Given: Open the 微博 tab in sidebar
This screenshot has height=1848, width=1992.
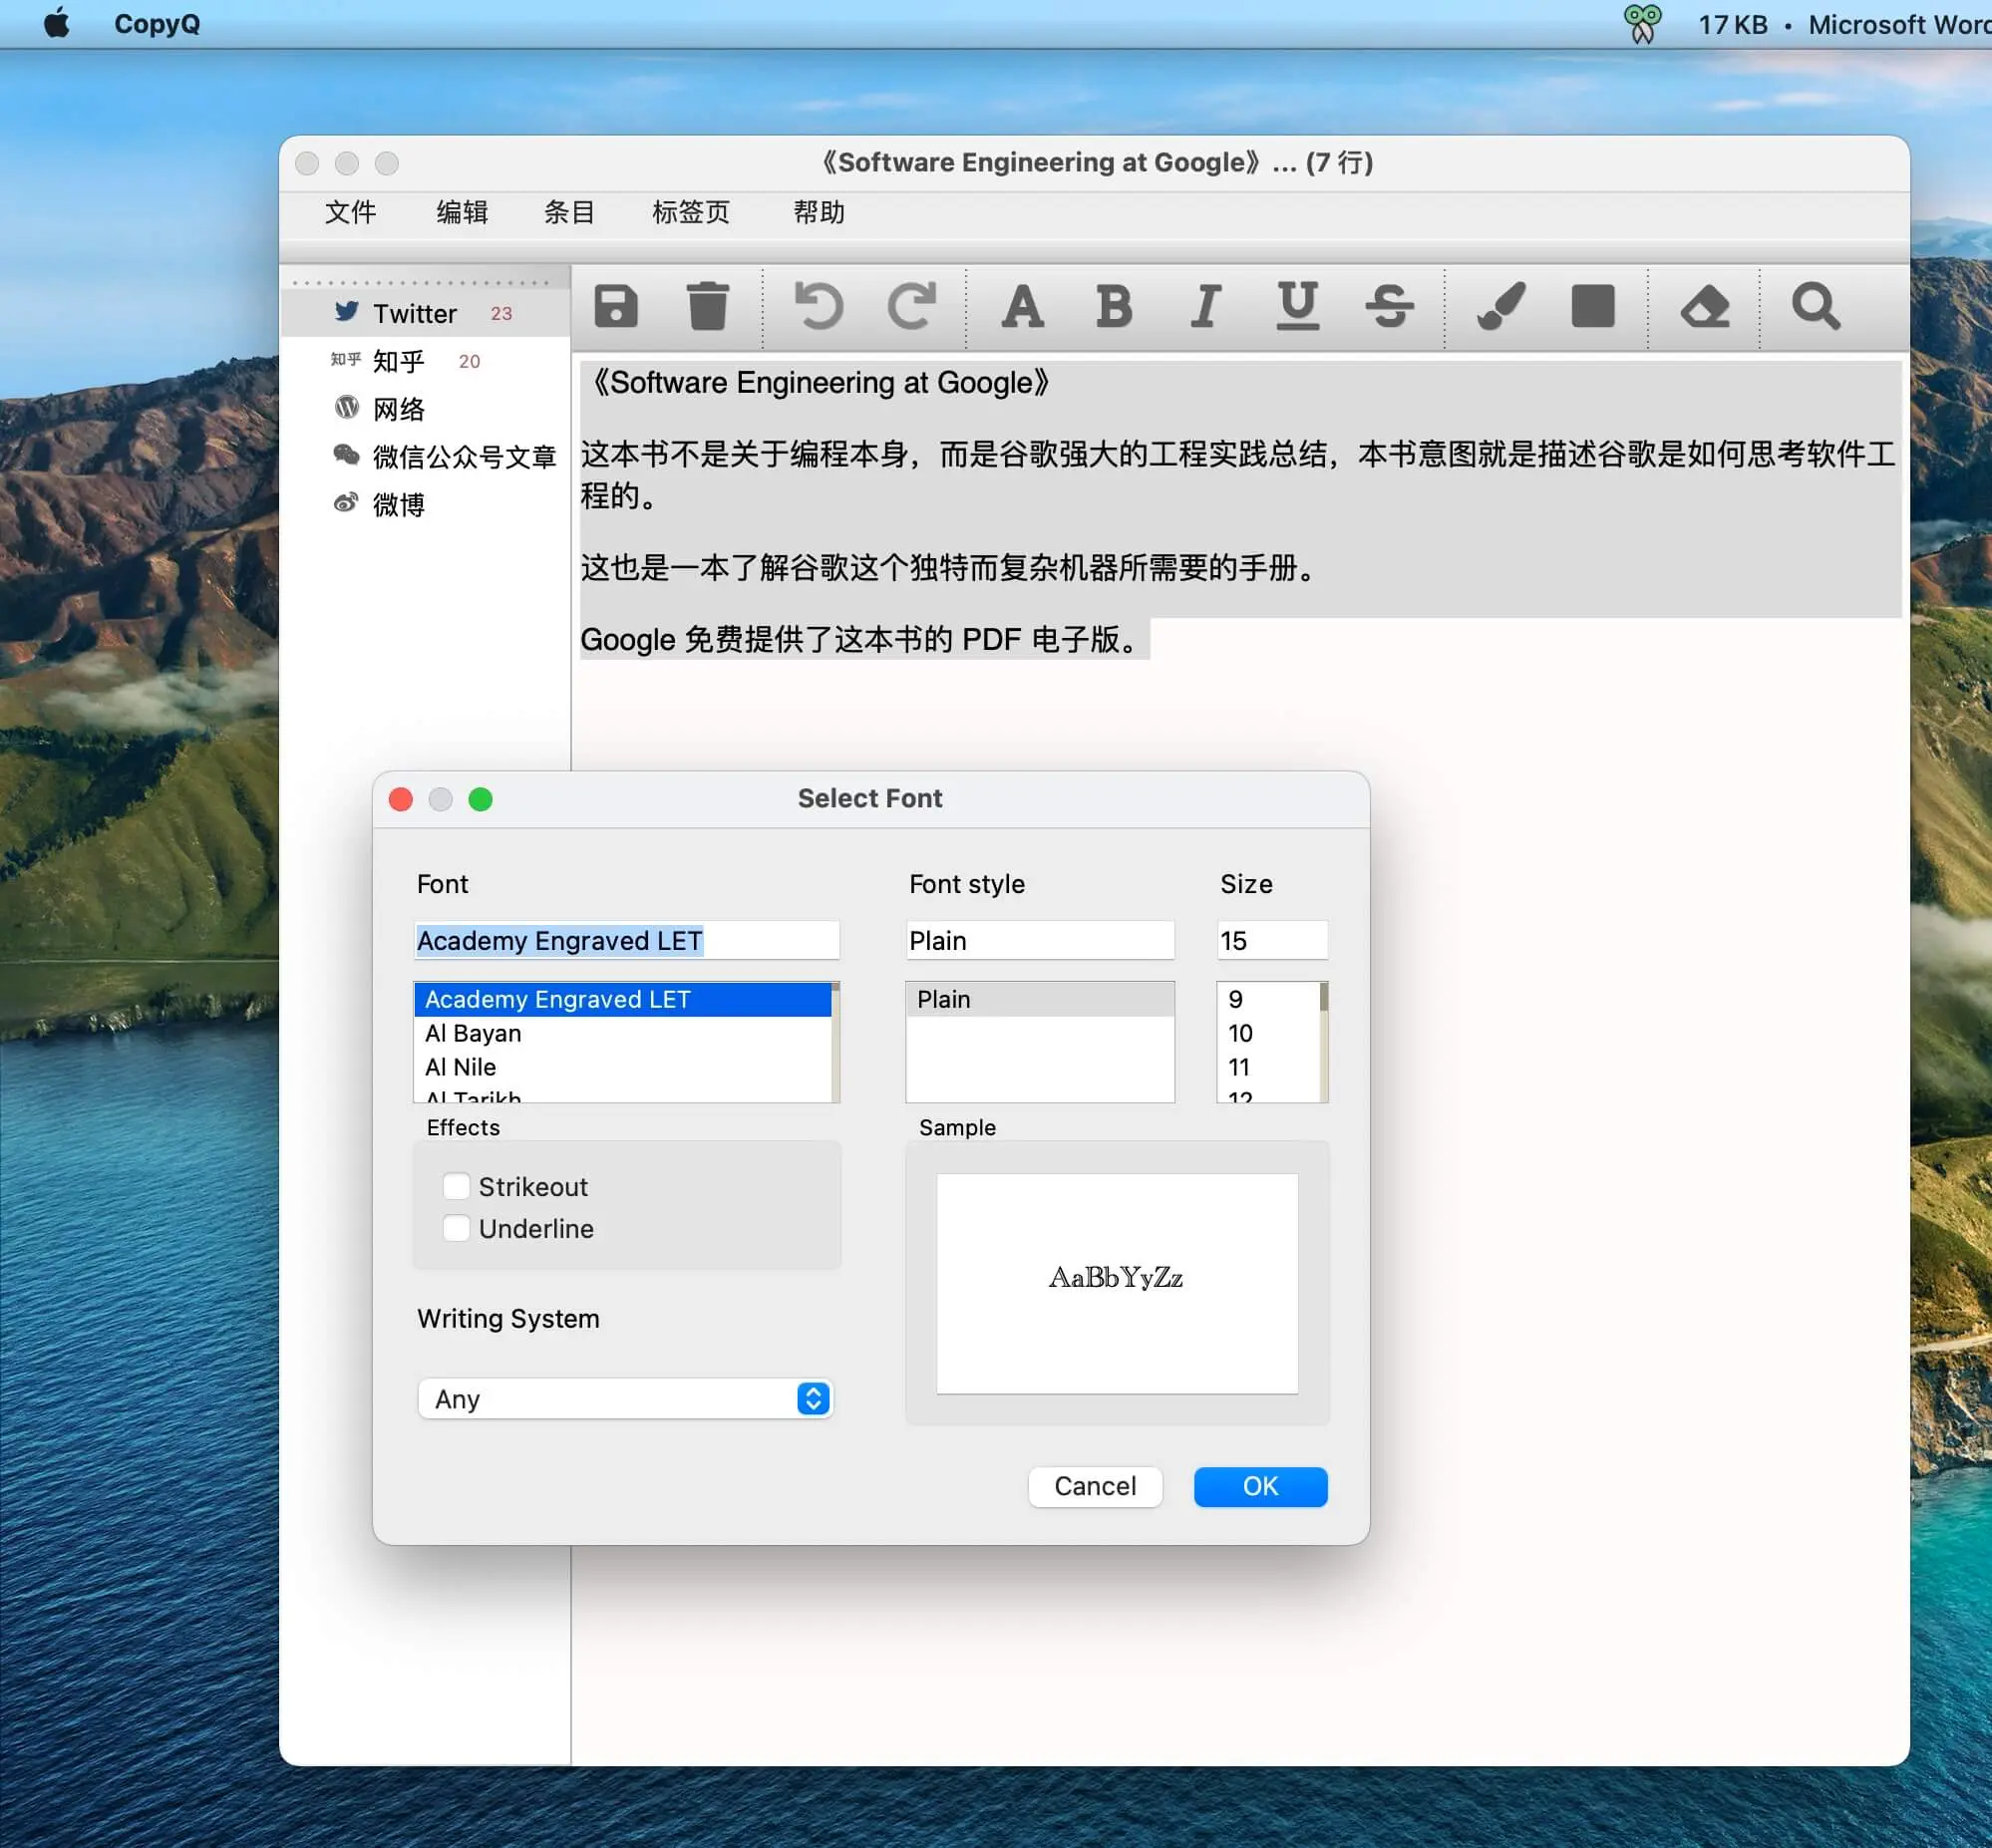Looking at the screenshot, I should pos(426,505).
